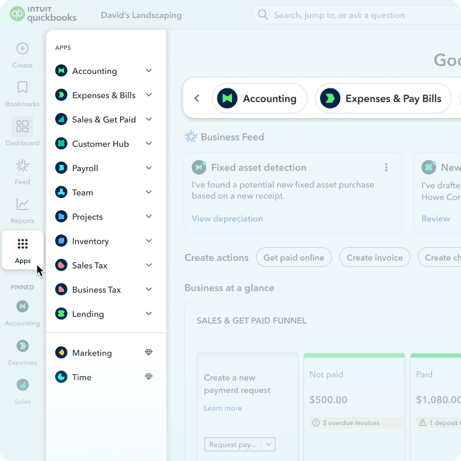Viewport: 461px width, 461px height.
Task: Expand the Accounting chevron in Apps menu
Action: tap(149, 71)
